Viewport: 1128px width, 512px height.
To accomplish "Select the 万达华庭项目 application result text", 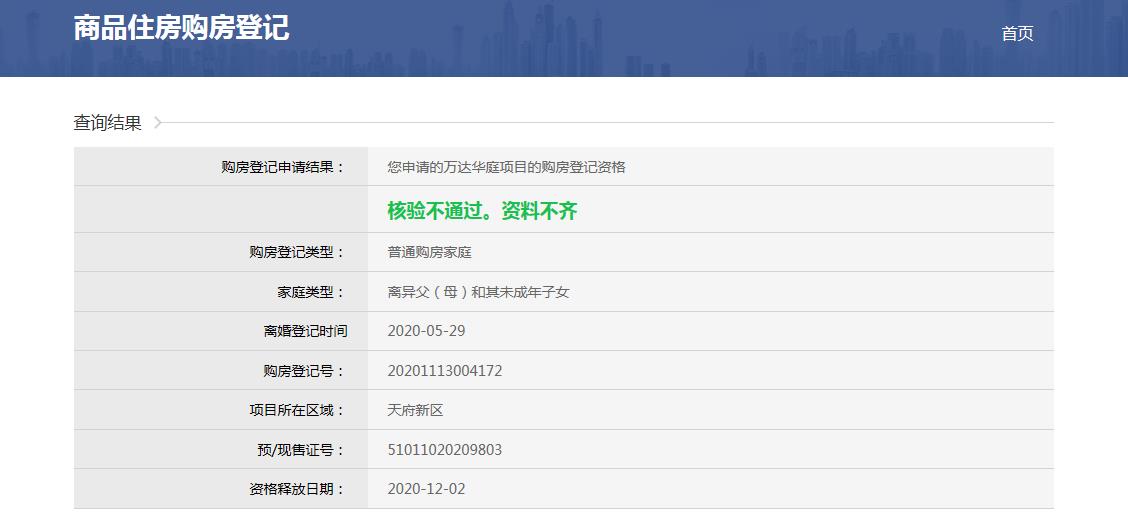I will [506, 167].
